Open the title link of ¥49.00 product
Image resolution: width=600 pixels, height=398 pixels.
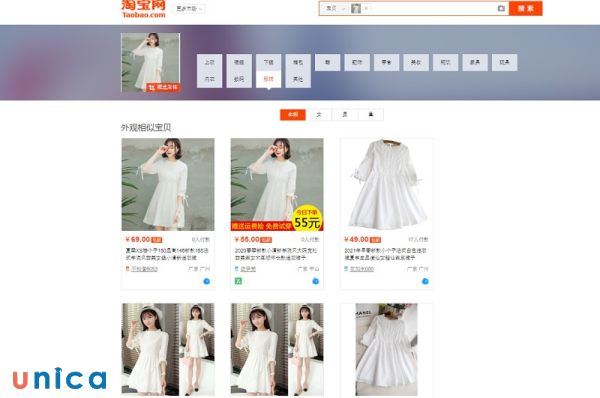[x=385, y=254]
